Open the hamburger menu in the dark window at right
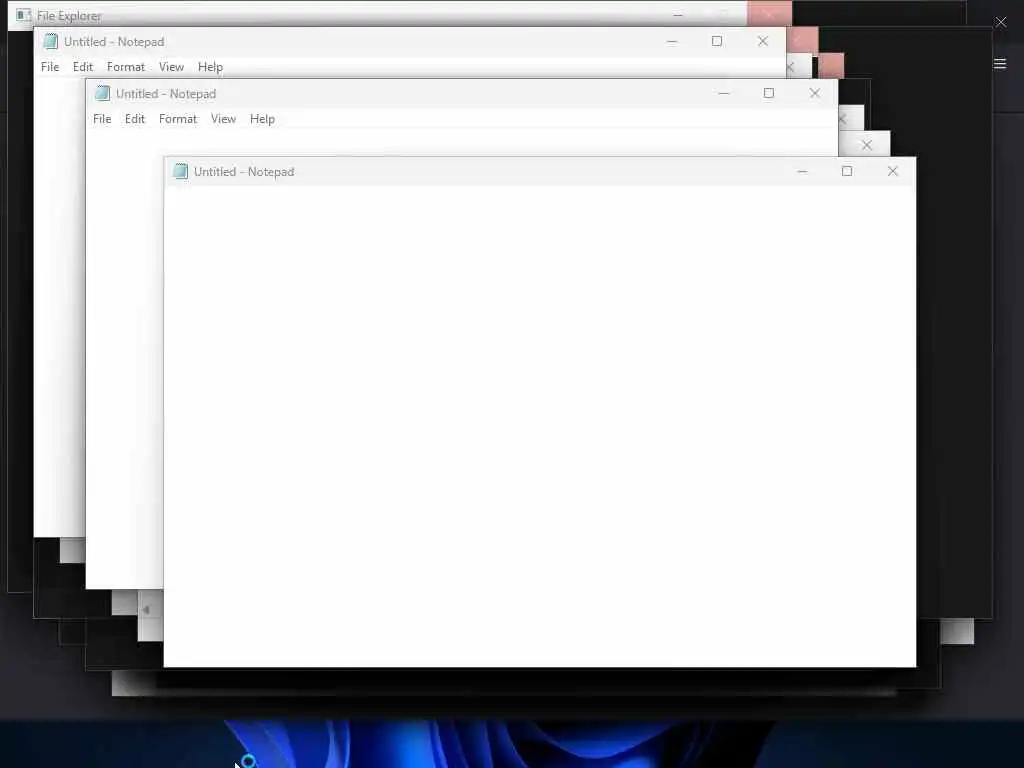 click(x=1000, y=63)
